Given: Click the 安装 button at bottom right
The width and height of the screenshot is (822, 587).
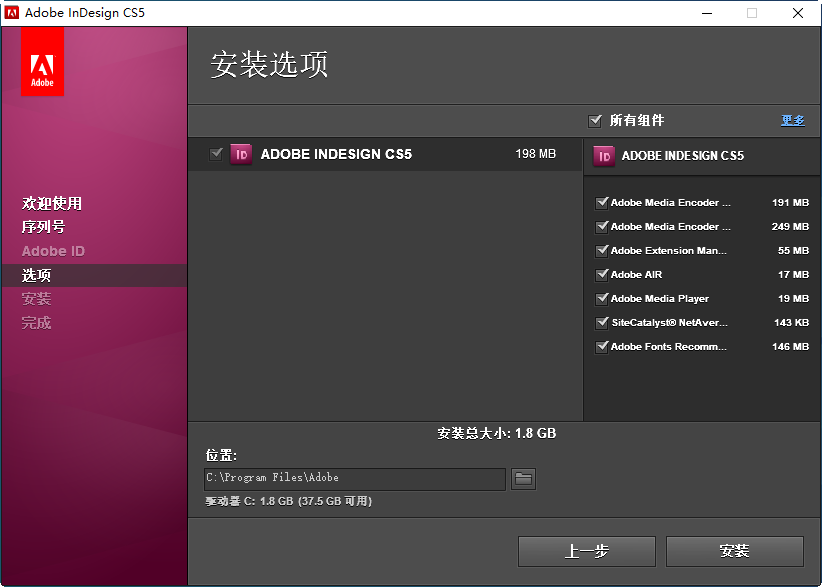Looking at the screenshot, I should (734, 551).
